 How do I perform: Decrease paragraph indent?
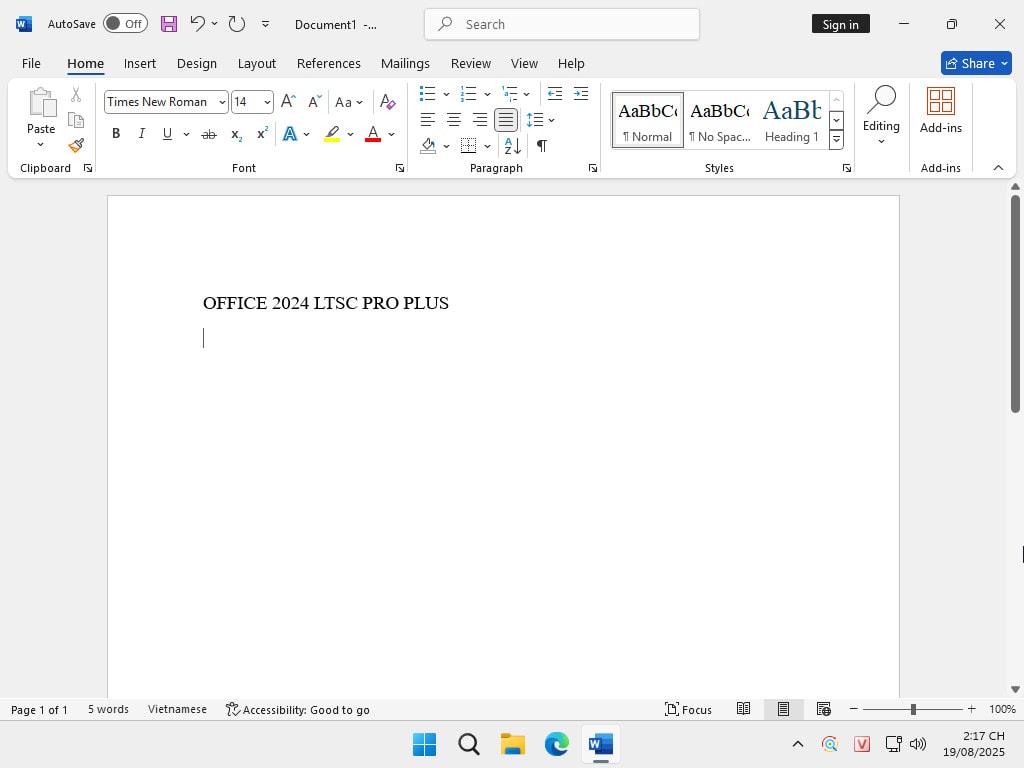[554, 94]
